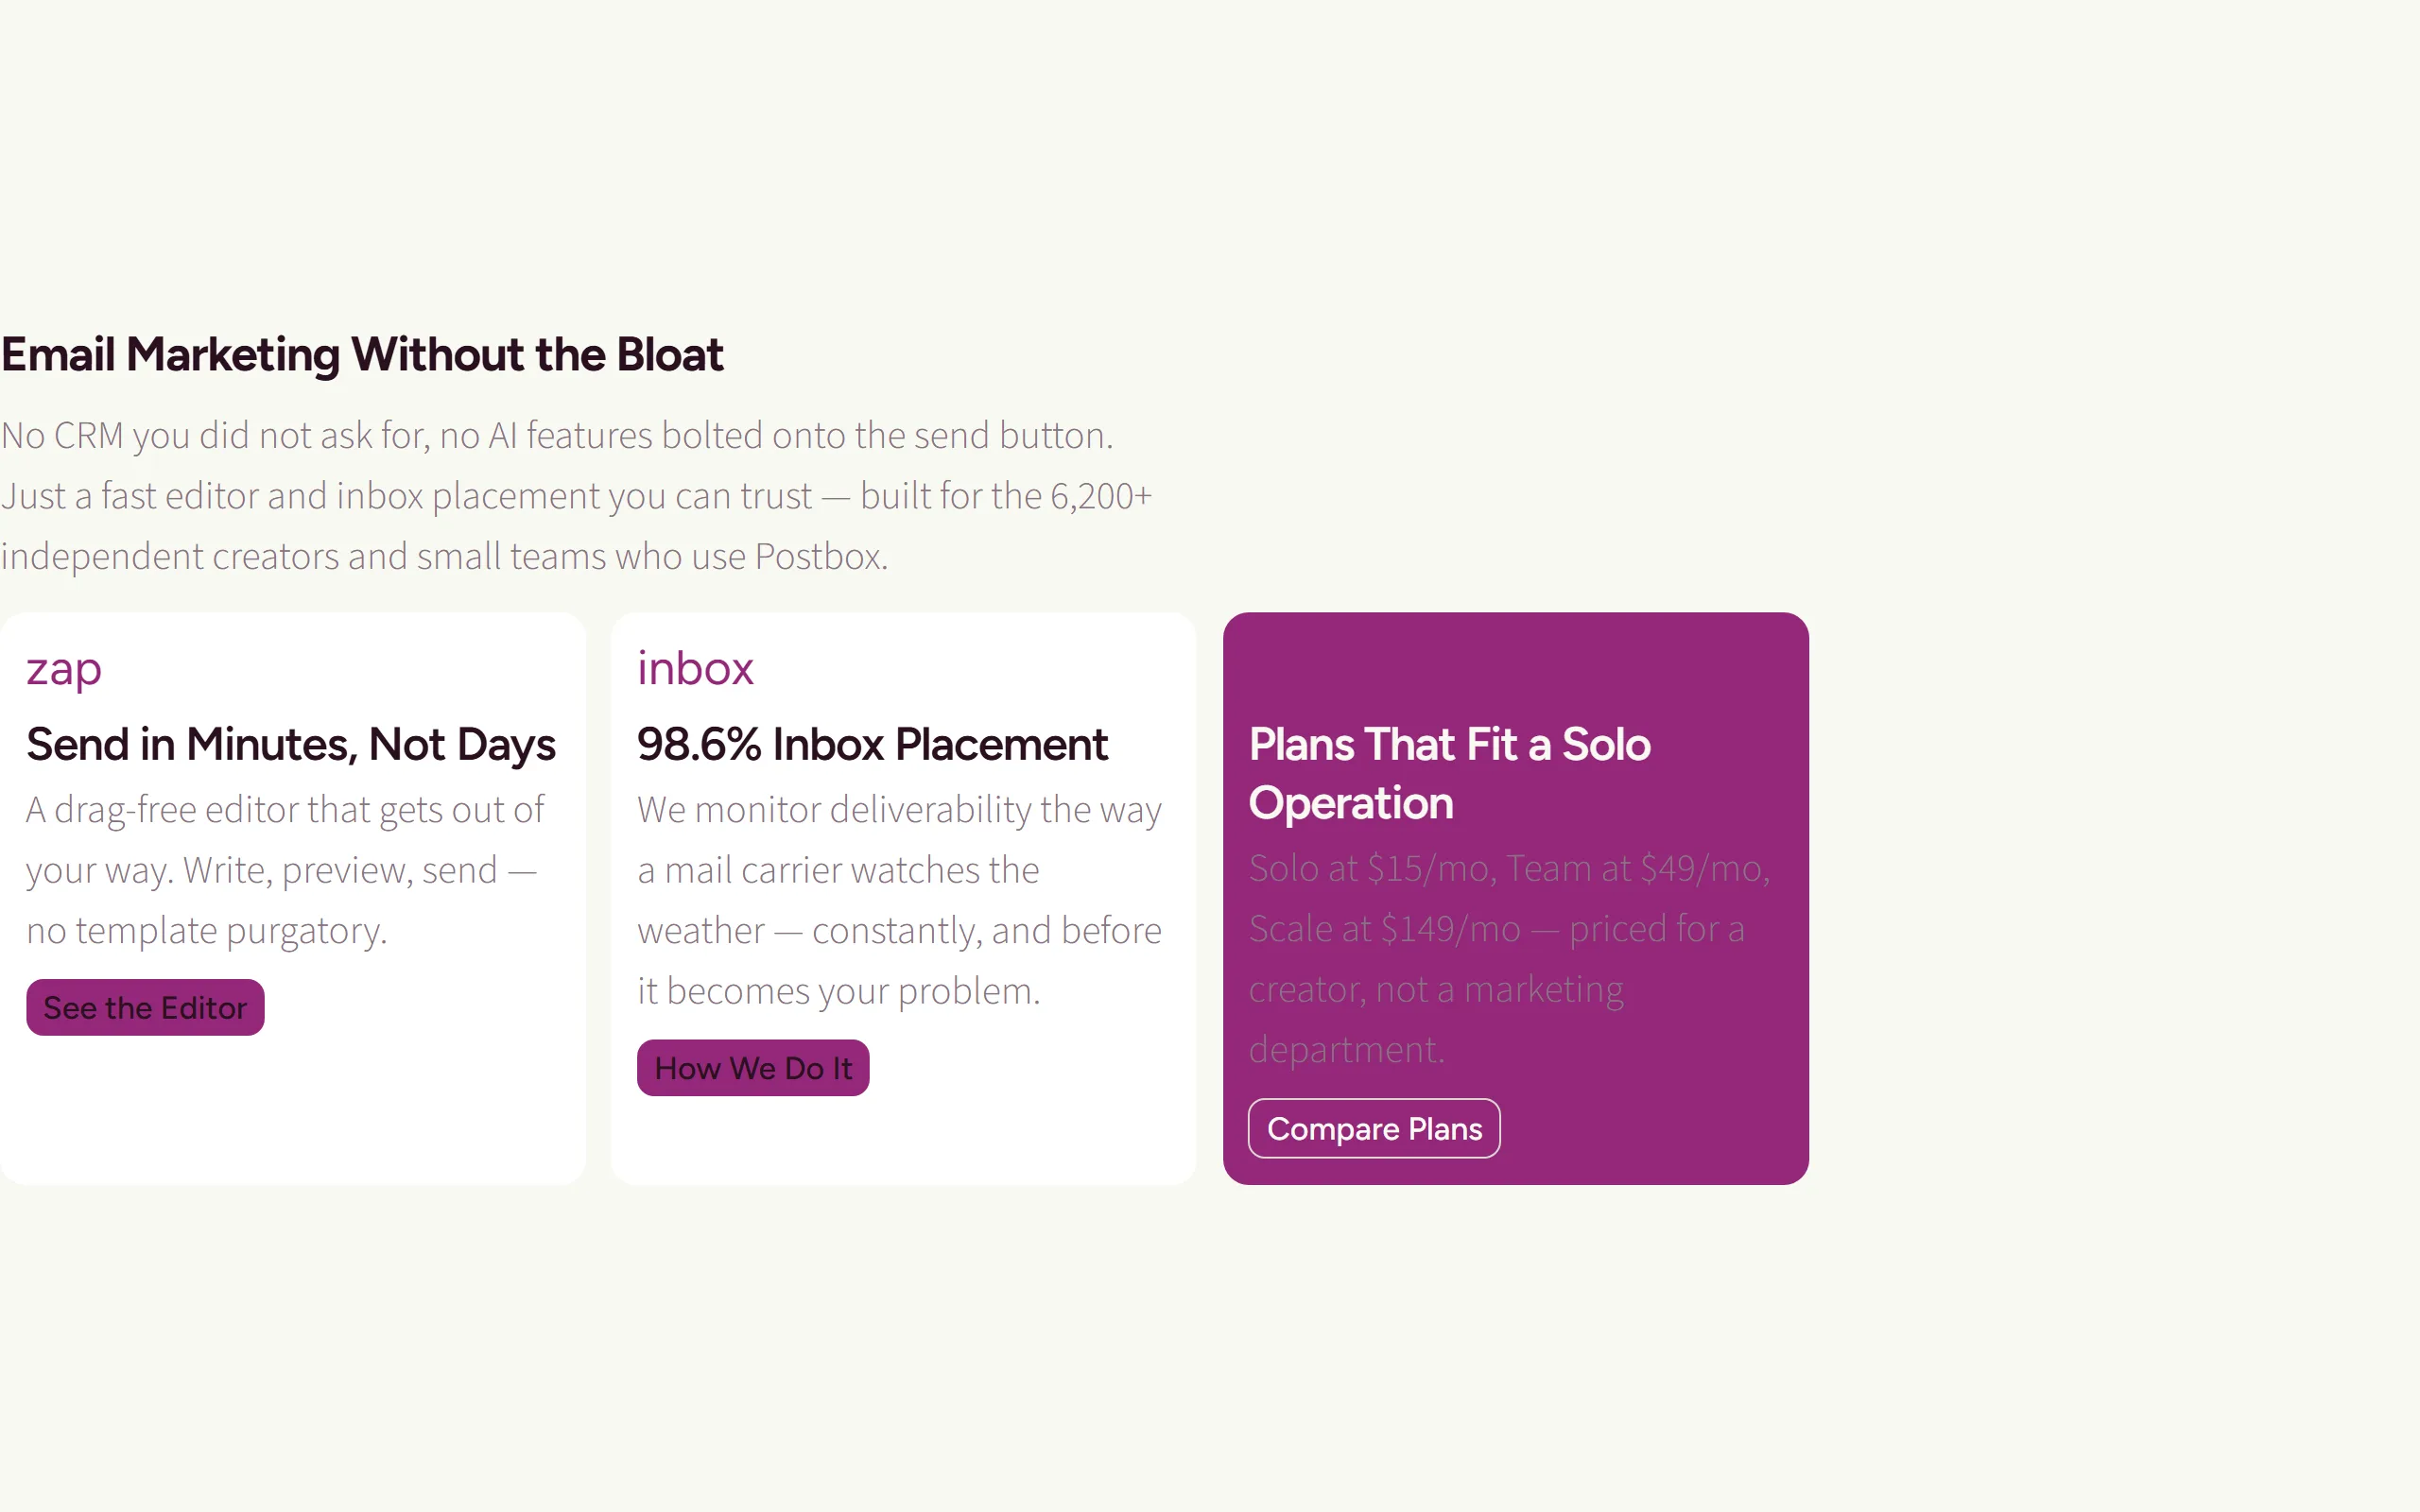Click the Email Marketing Without the Bloat heading
2420x1512 pixels.
[362, 355]
